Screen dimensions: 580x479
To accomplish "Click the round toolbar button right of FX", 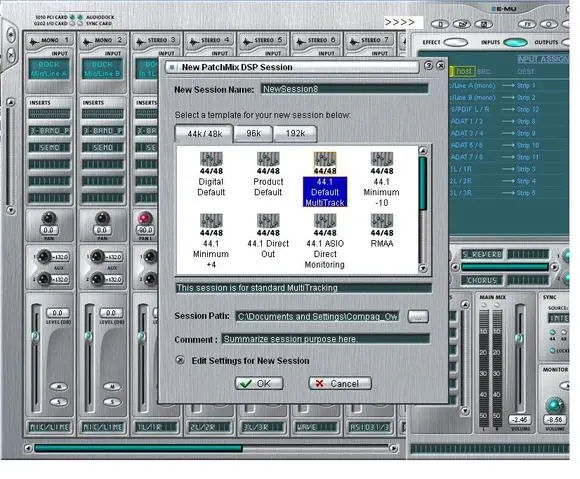I will [x=549, y=24].
